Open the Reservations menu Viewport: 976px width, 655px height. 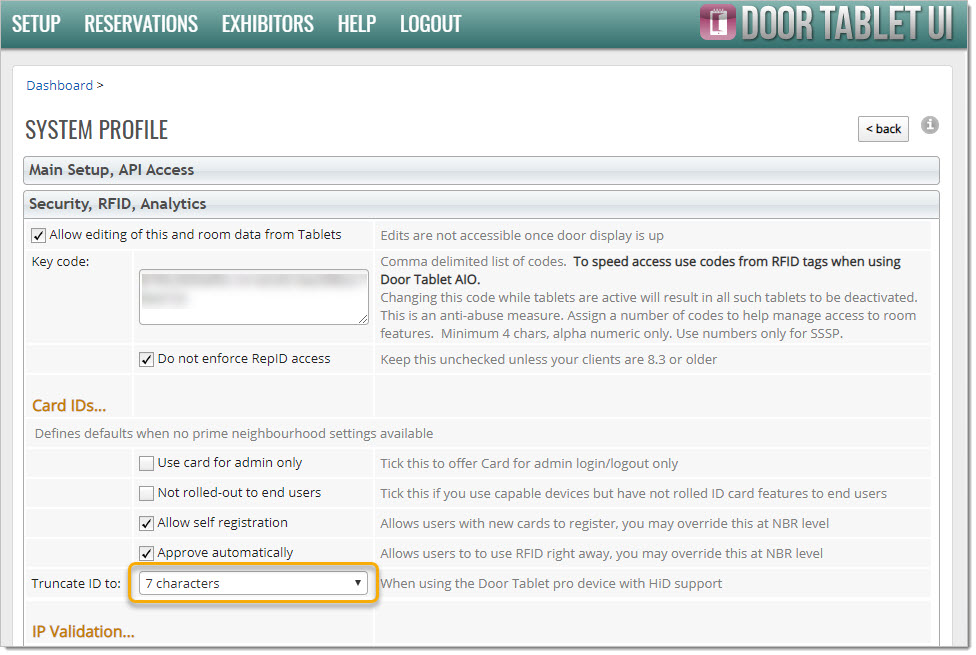coord(141,24)
